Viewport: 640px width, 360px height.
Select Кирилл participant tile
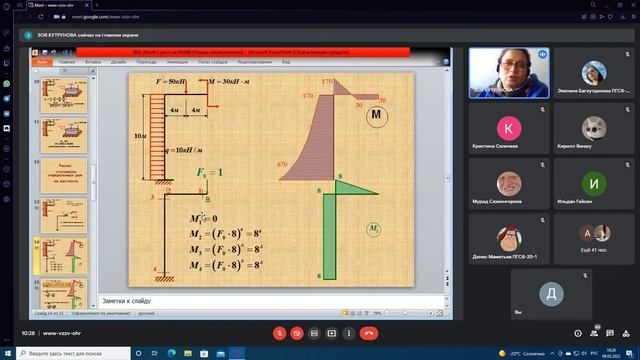594,128
